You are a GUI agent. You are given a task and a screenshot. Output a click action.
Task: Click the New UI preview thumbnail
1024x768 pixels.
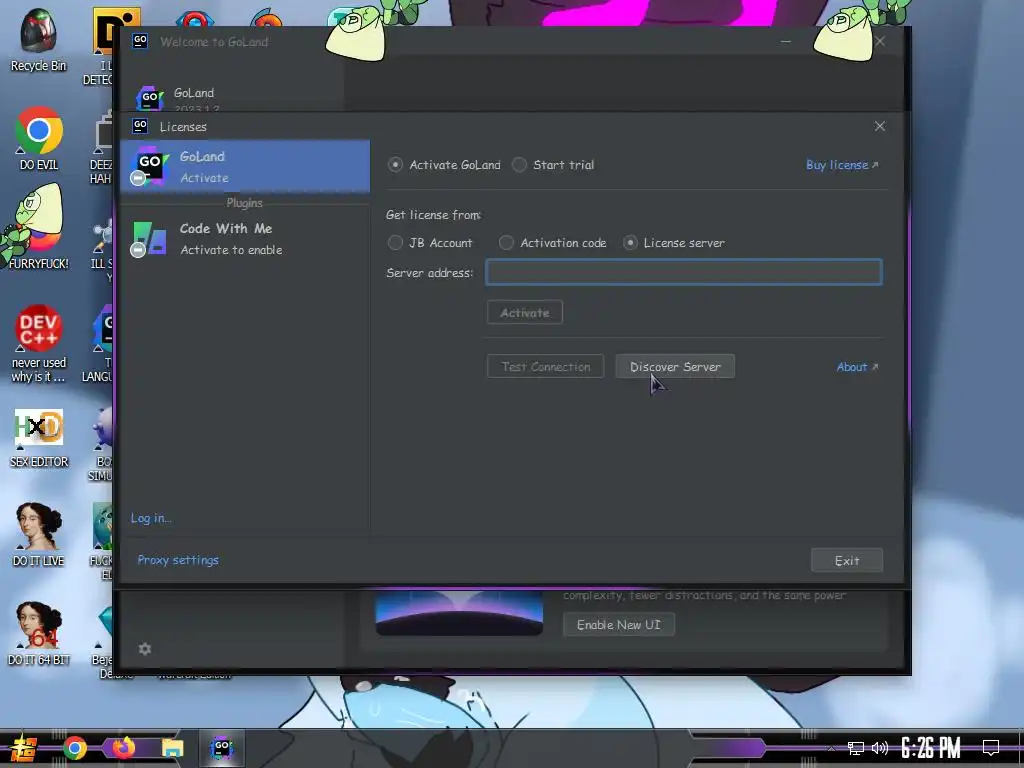pyautogui.click(x=459, y=613)
